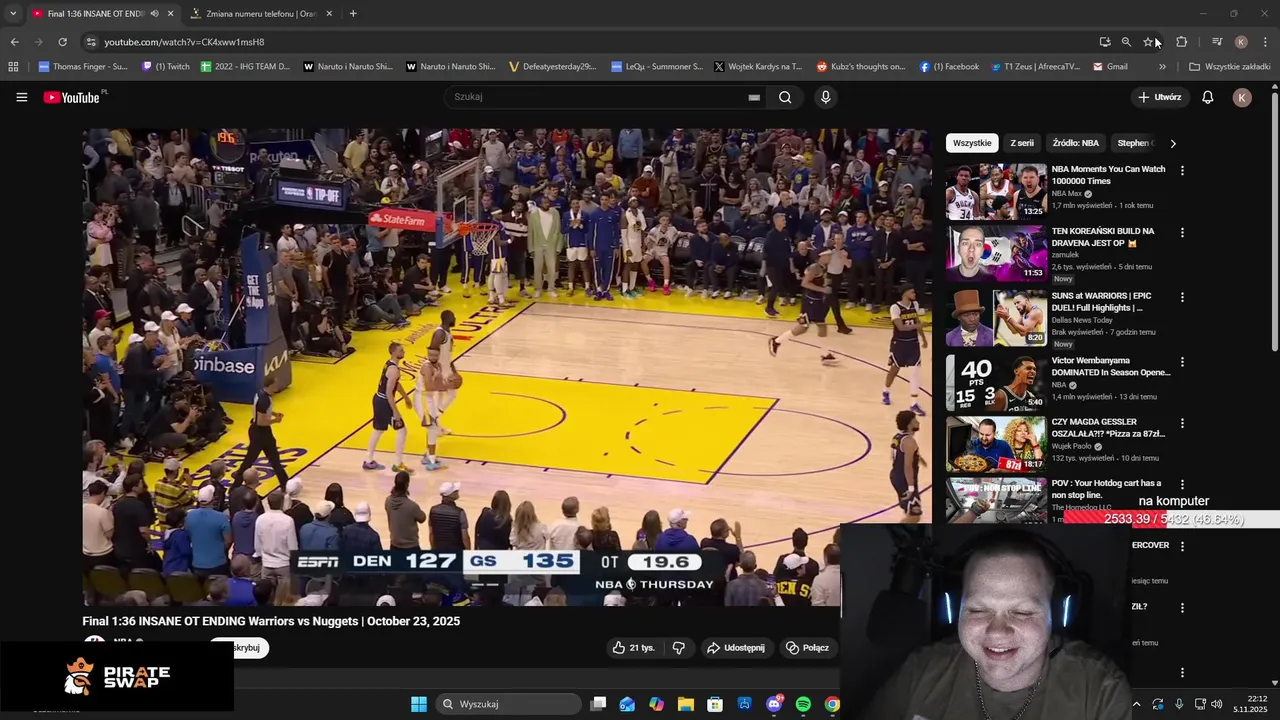
Task: Open the YouTube account avatar menu
Action: click(1242, 97)
